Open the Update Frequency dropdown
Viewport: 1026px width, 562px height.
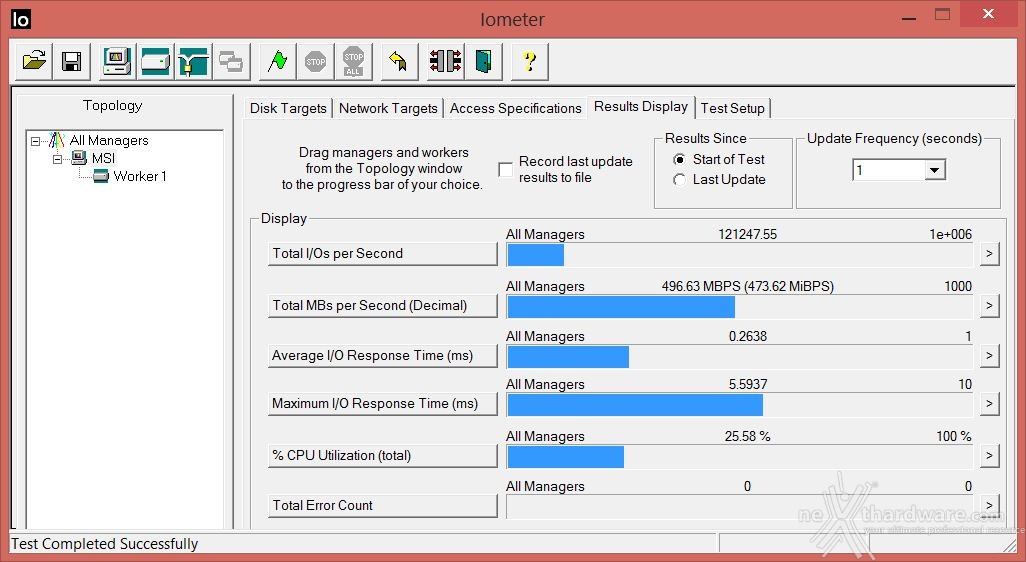point(934,170)
